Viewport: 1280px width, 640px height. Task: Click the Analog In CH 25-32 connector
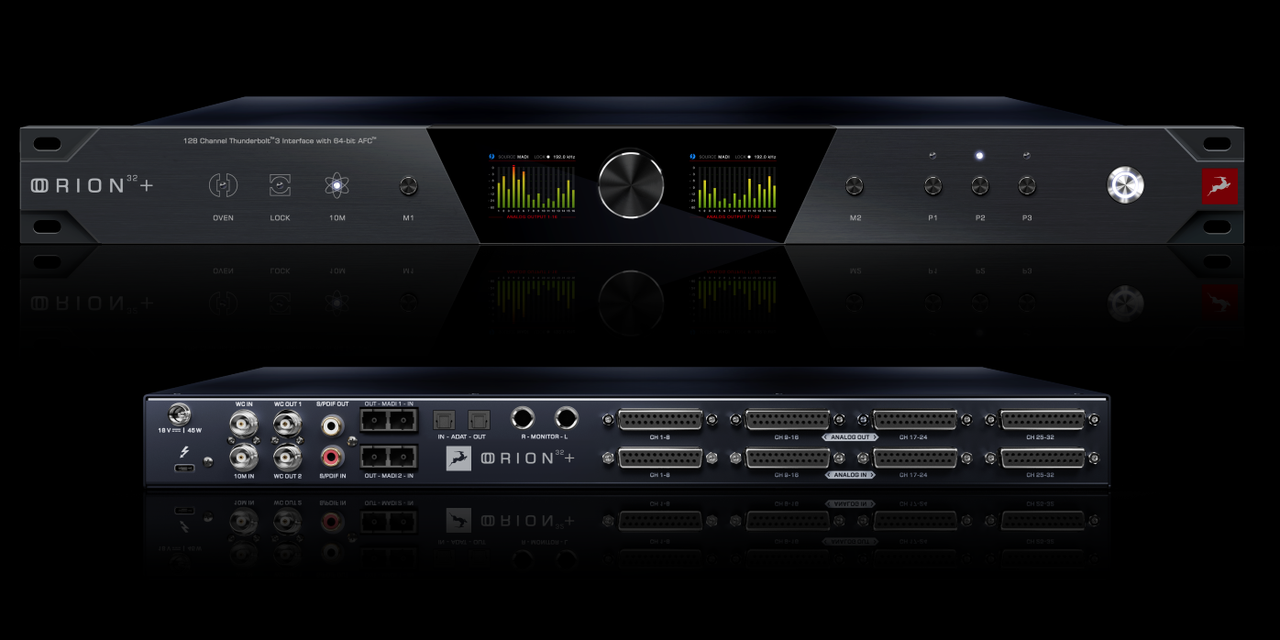pos(1043,458)
